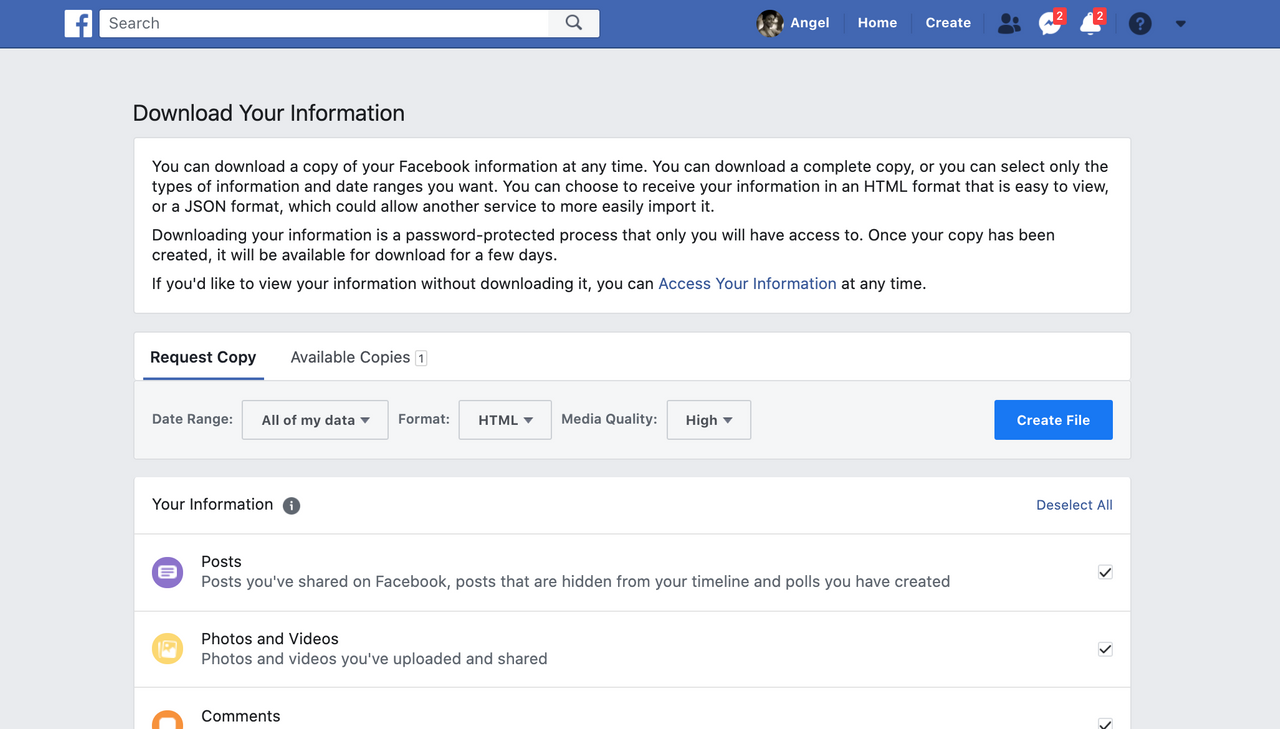
Task: Click the Deselect All link
Action: pyautogui.click(x=1074, y=505)
